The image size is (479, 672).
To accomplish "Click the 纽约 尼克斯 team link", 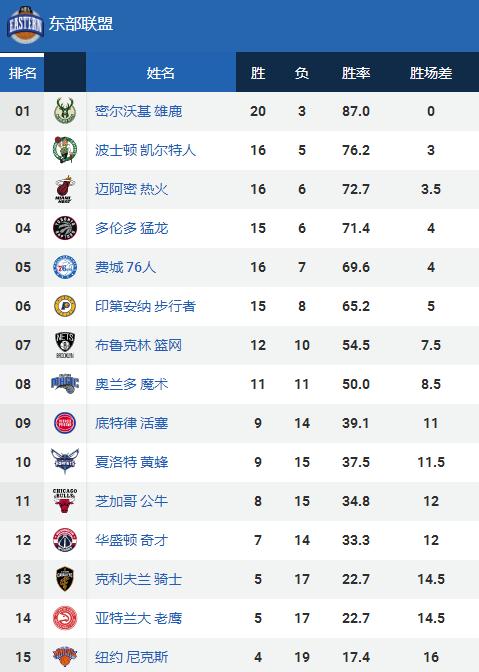I will pyautogui.click(x=132, y=657).
